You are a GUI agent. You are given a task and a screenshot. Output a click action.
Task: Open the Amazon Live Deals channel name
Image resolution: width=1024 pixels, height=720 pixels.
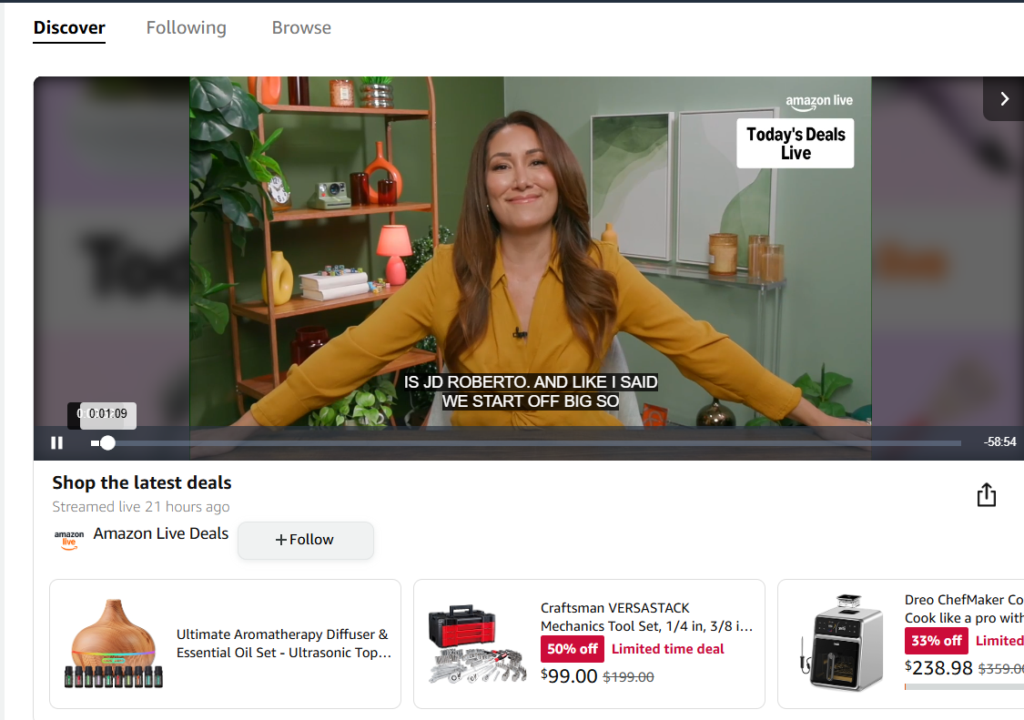[x=161, y=533]
